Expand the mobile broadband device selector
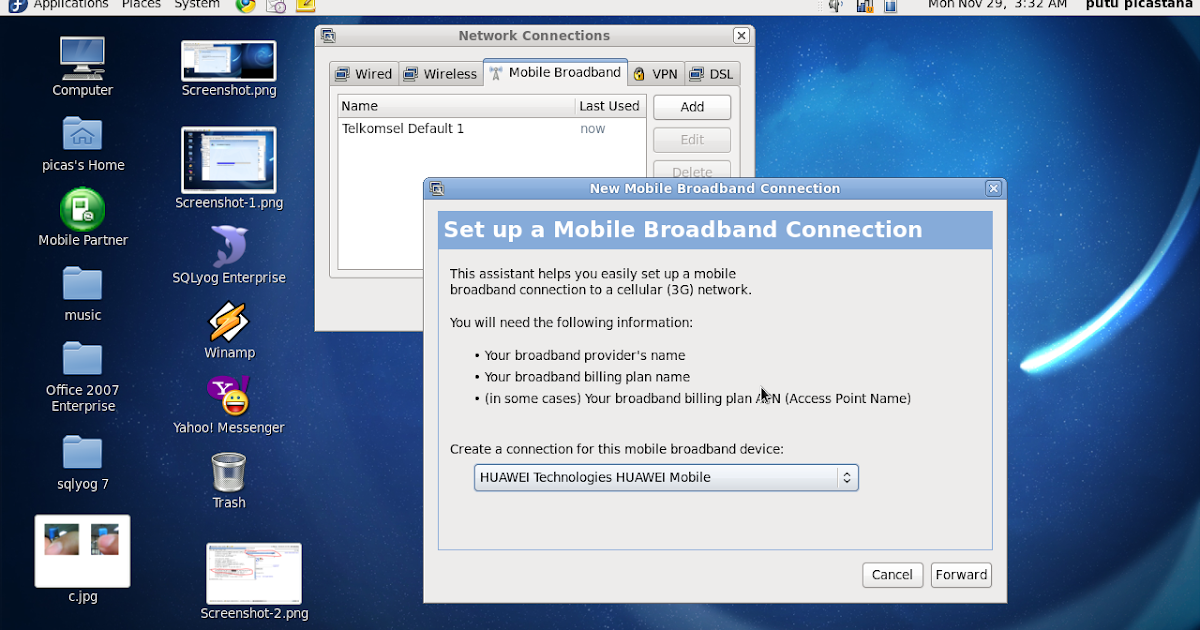The width and height of the screenshot is (1200, 630). pyautogui.click(x=847, y=477)
